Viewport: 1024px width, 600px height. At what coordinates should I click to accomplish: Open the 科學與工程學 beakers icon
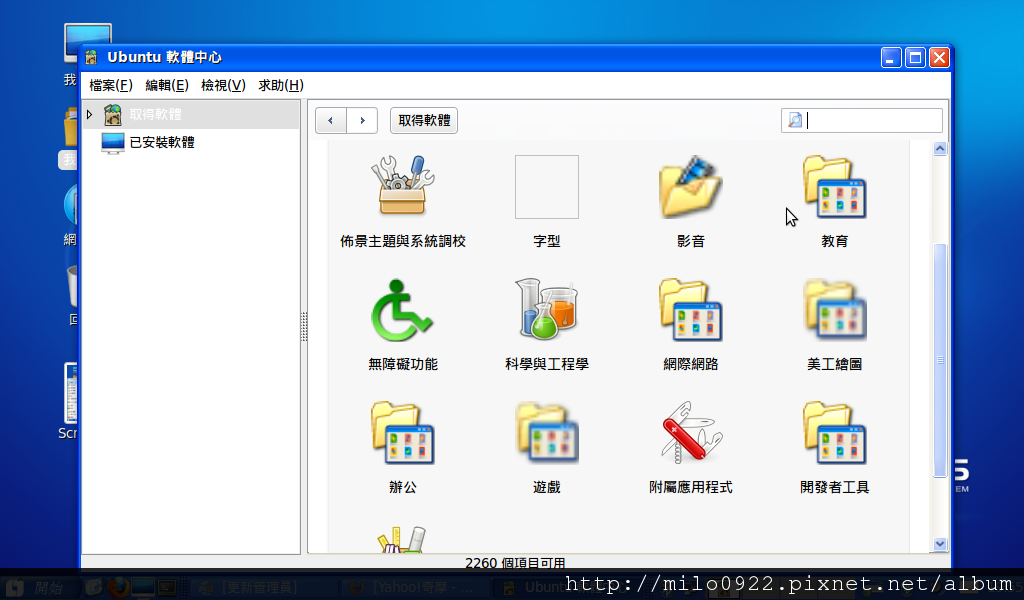point(547,309)
